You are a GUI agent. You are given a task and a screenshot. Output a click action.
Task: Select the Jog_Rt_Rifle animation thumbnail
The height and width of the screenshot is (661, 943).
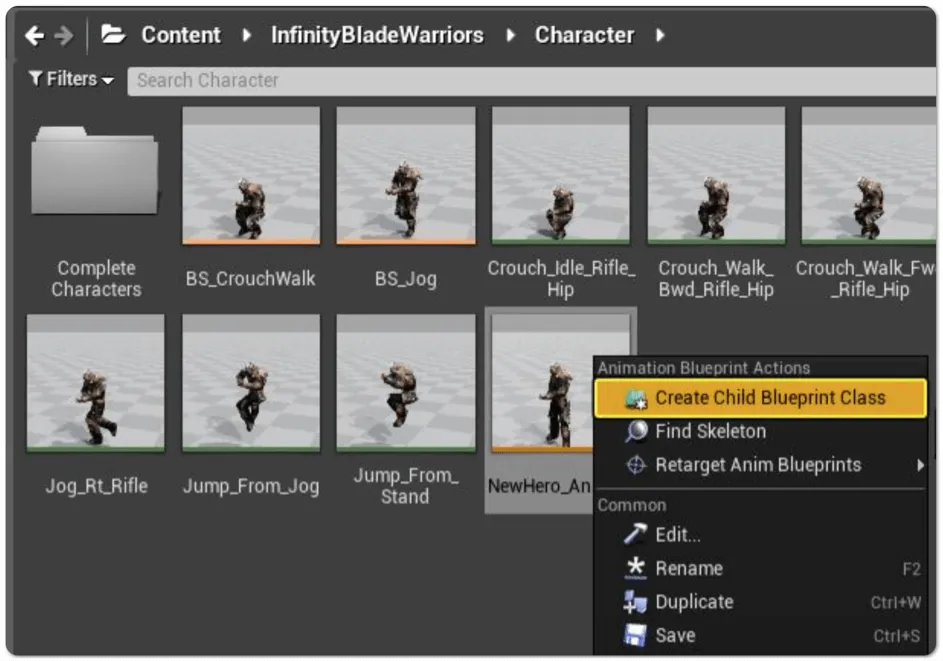[96, 383]
